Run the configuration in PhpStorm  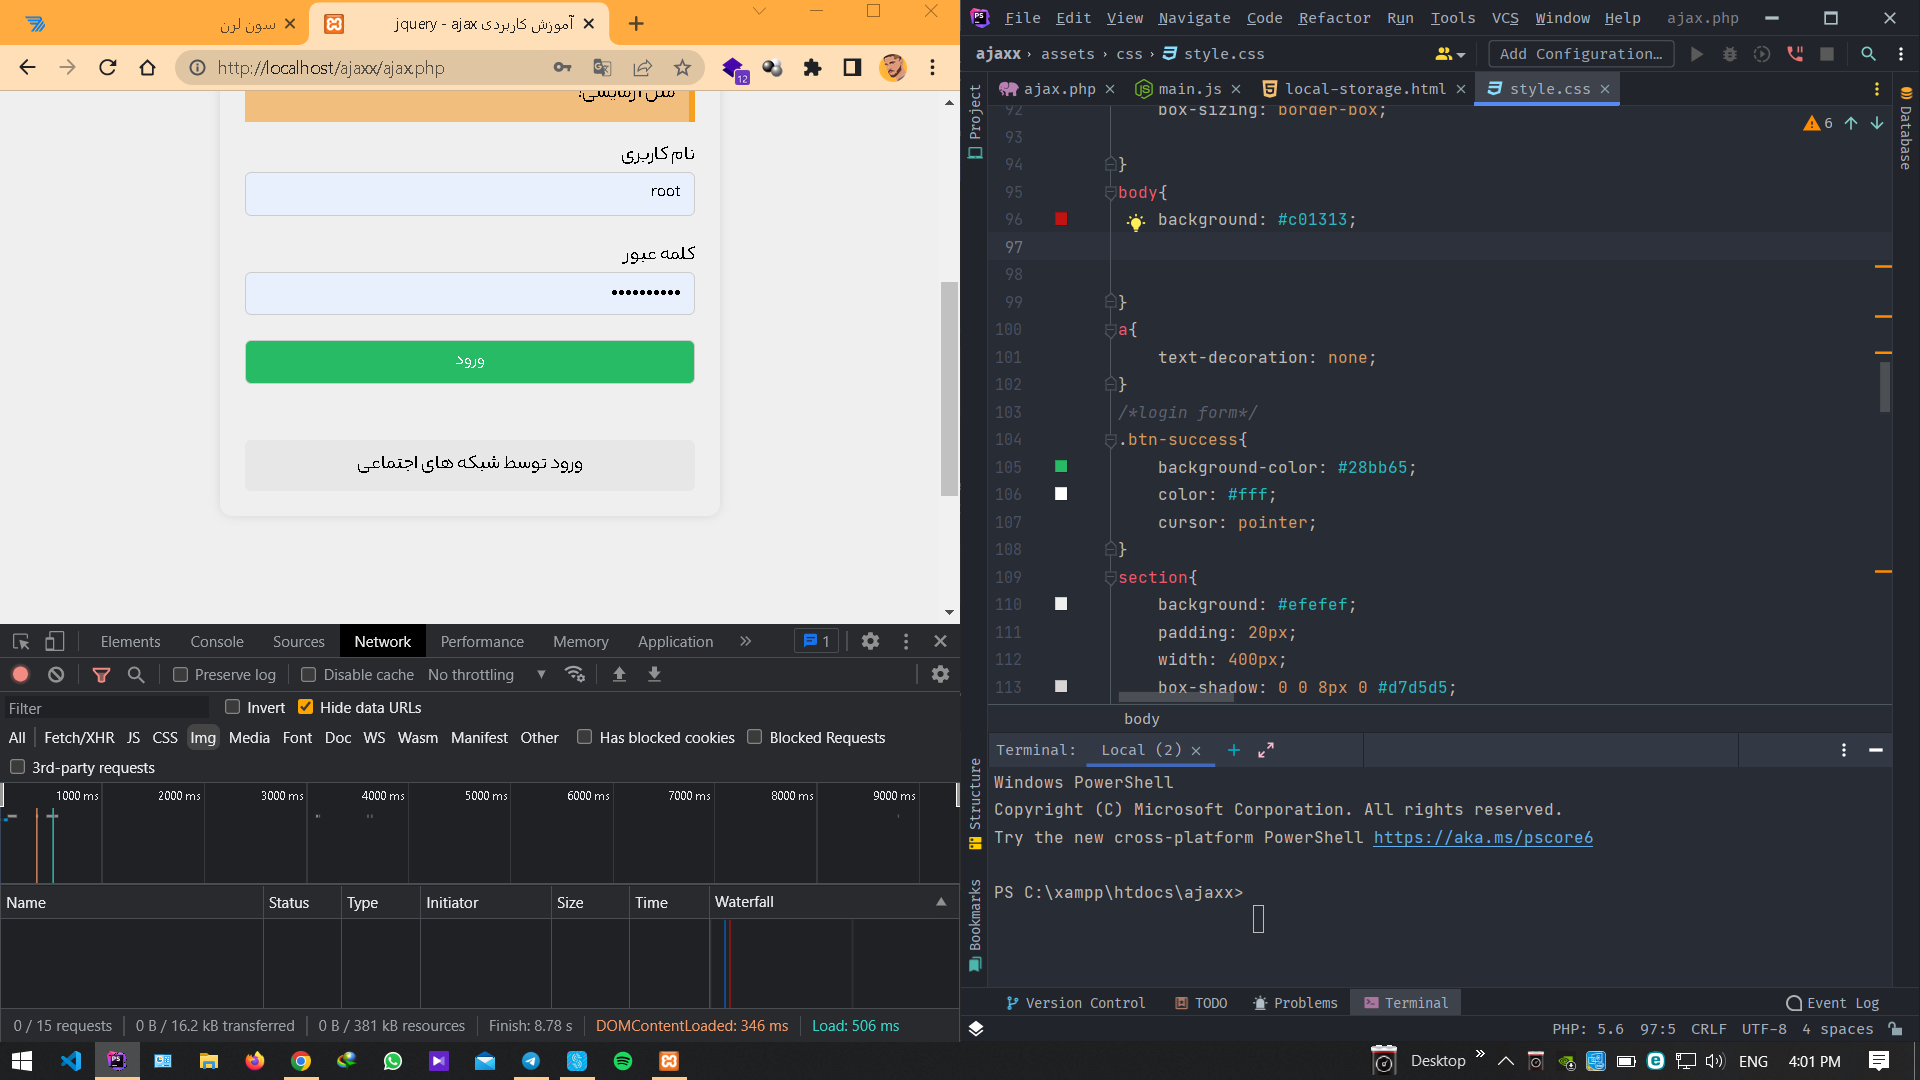1697,54
